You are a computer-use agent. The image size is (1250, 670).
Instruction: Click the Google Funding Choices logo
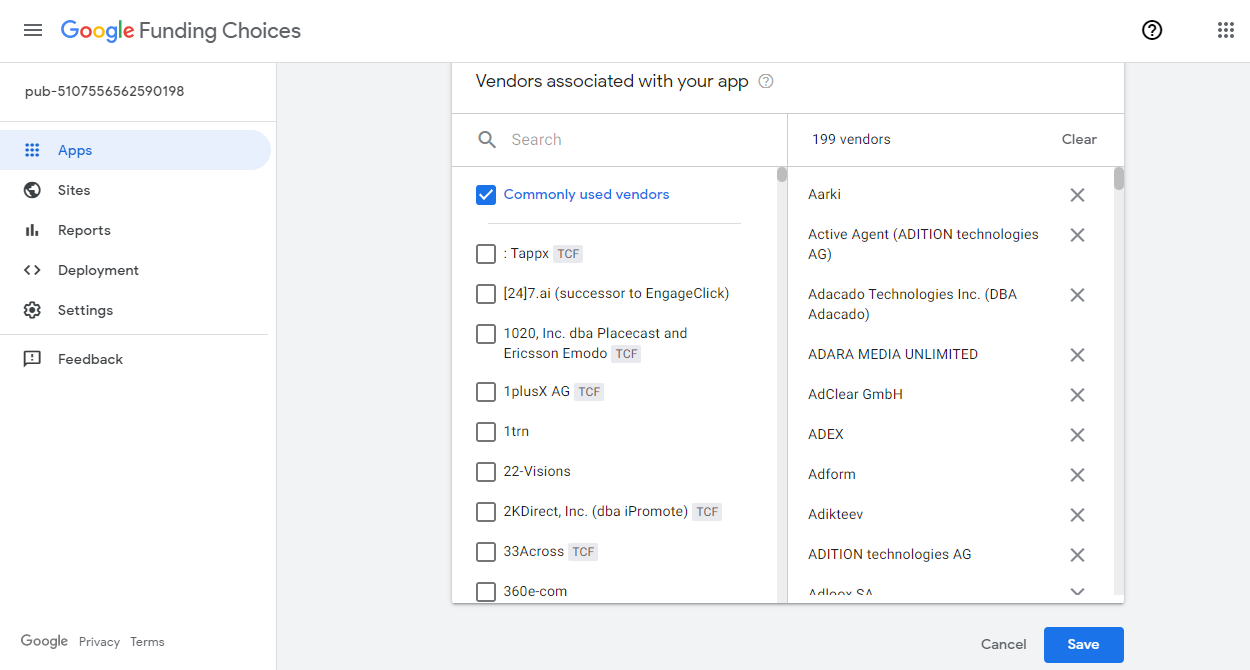tap(181, 30)
